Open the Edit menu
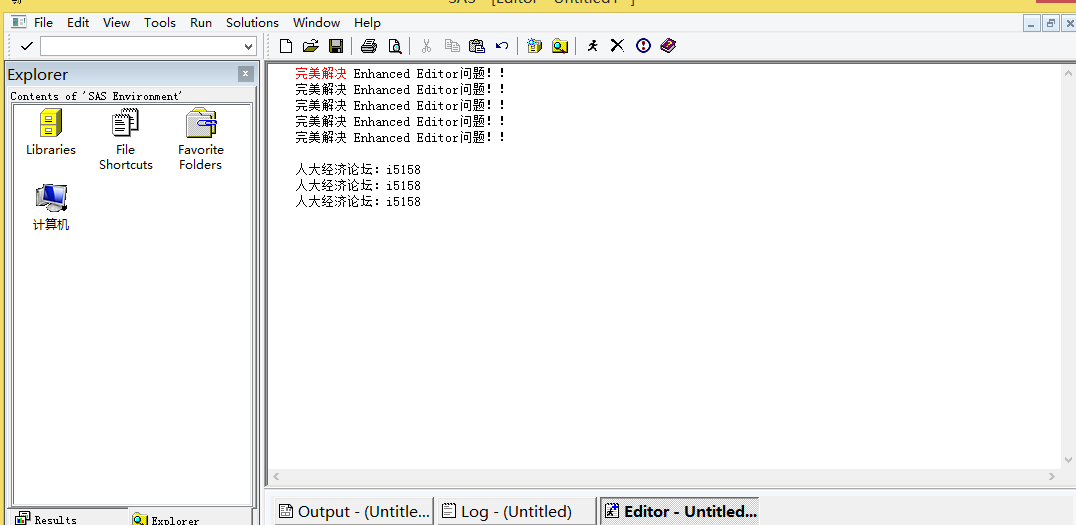The width and height of the screenshot is (1076, 525). click(78, 23)
